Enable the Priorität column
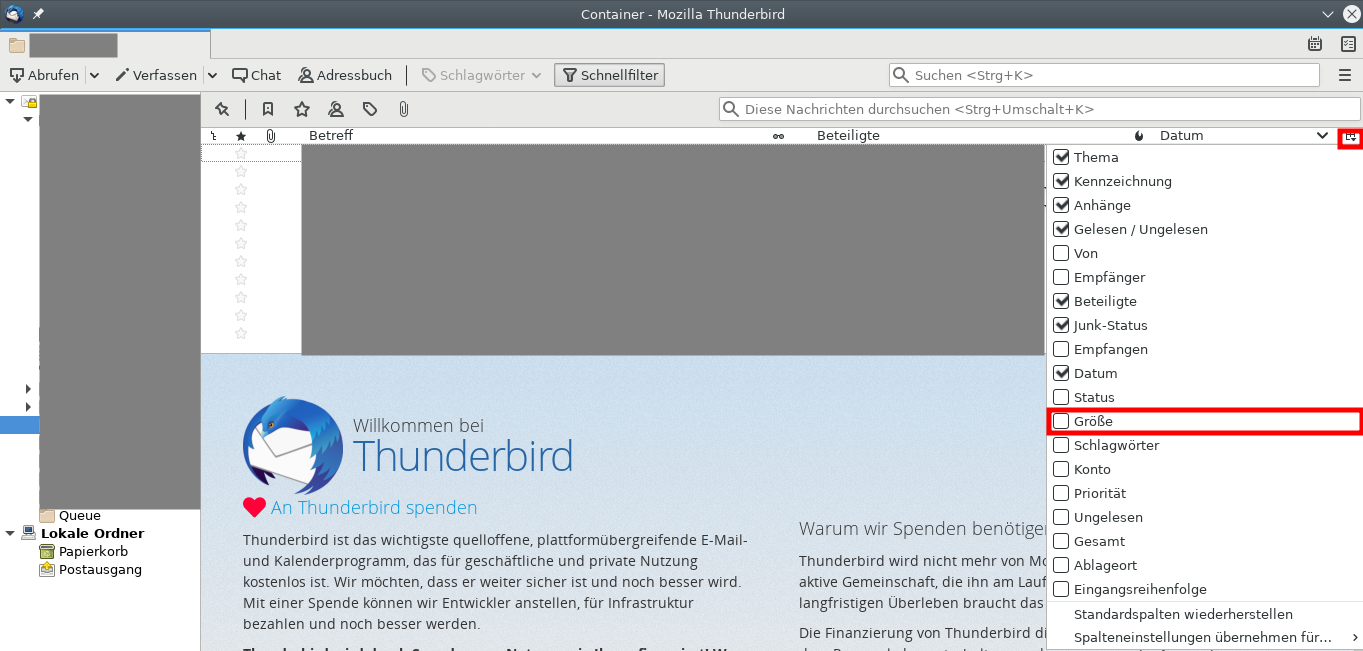Viewport: 1363px width, 651px height. click(1204, 493)
